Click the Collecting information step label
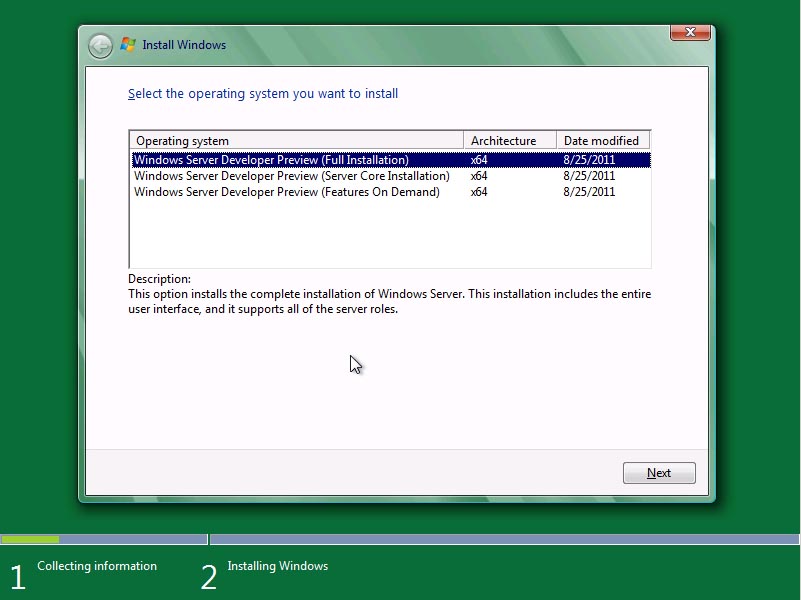Viewport: 801px width, 600px height. point(97,566)
